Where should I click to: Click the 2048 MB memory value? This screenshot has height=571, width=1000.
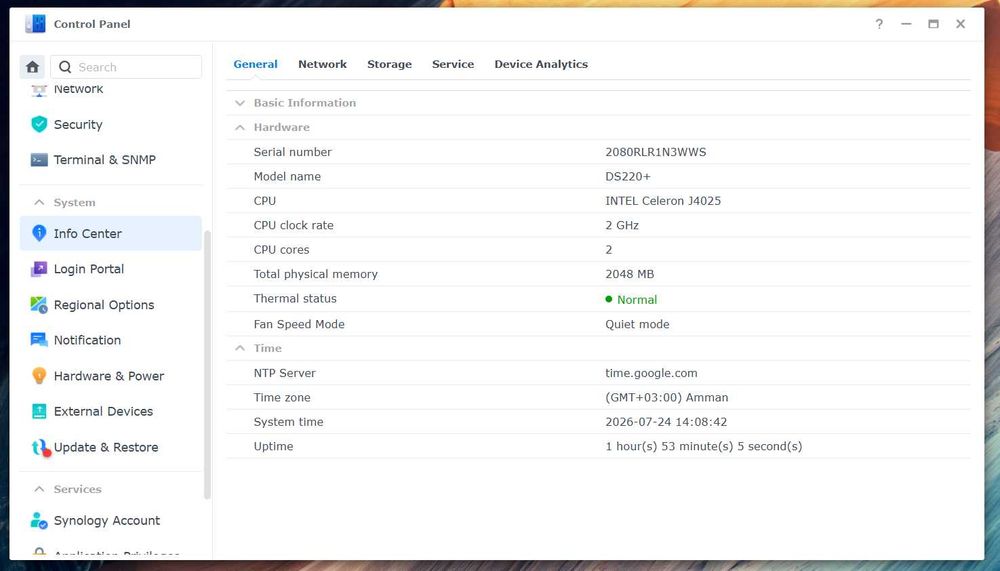pyautogui.click(x=629, y=274)
